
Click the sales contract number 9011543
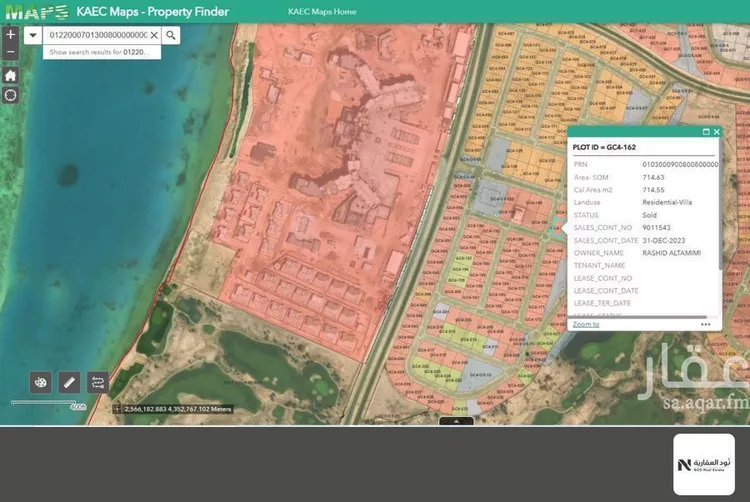tap(656, 228)
